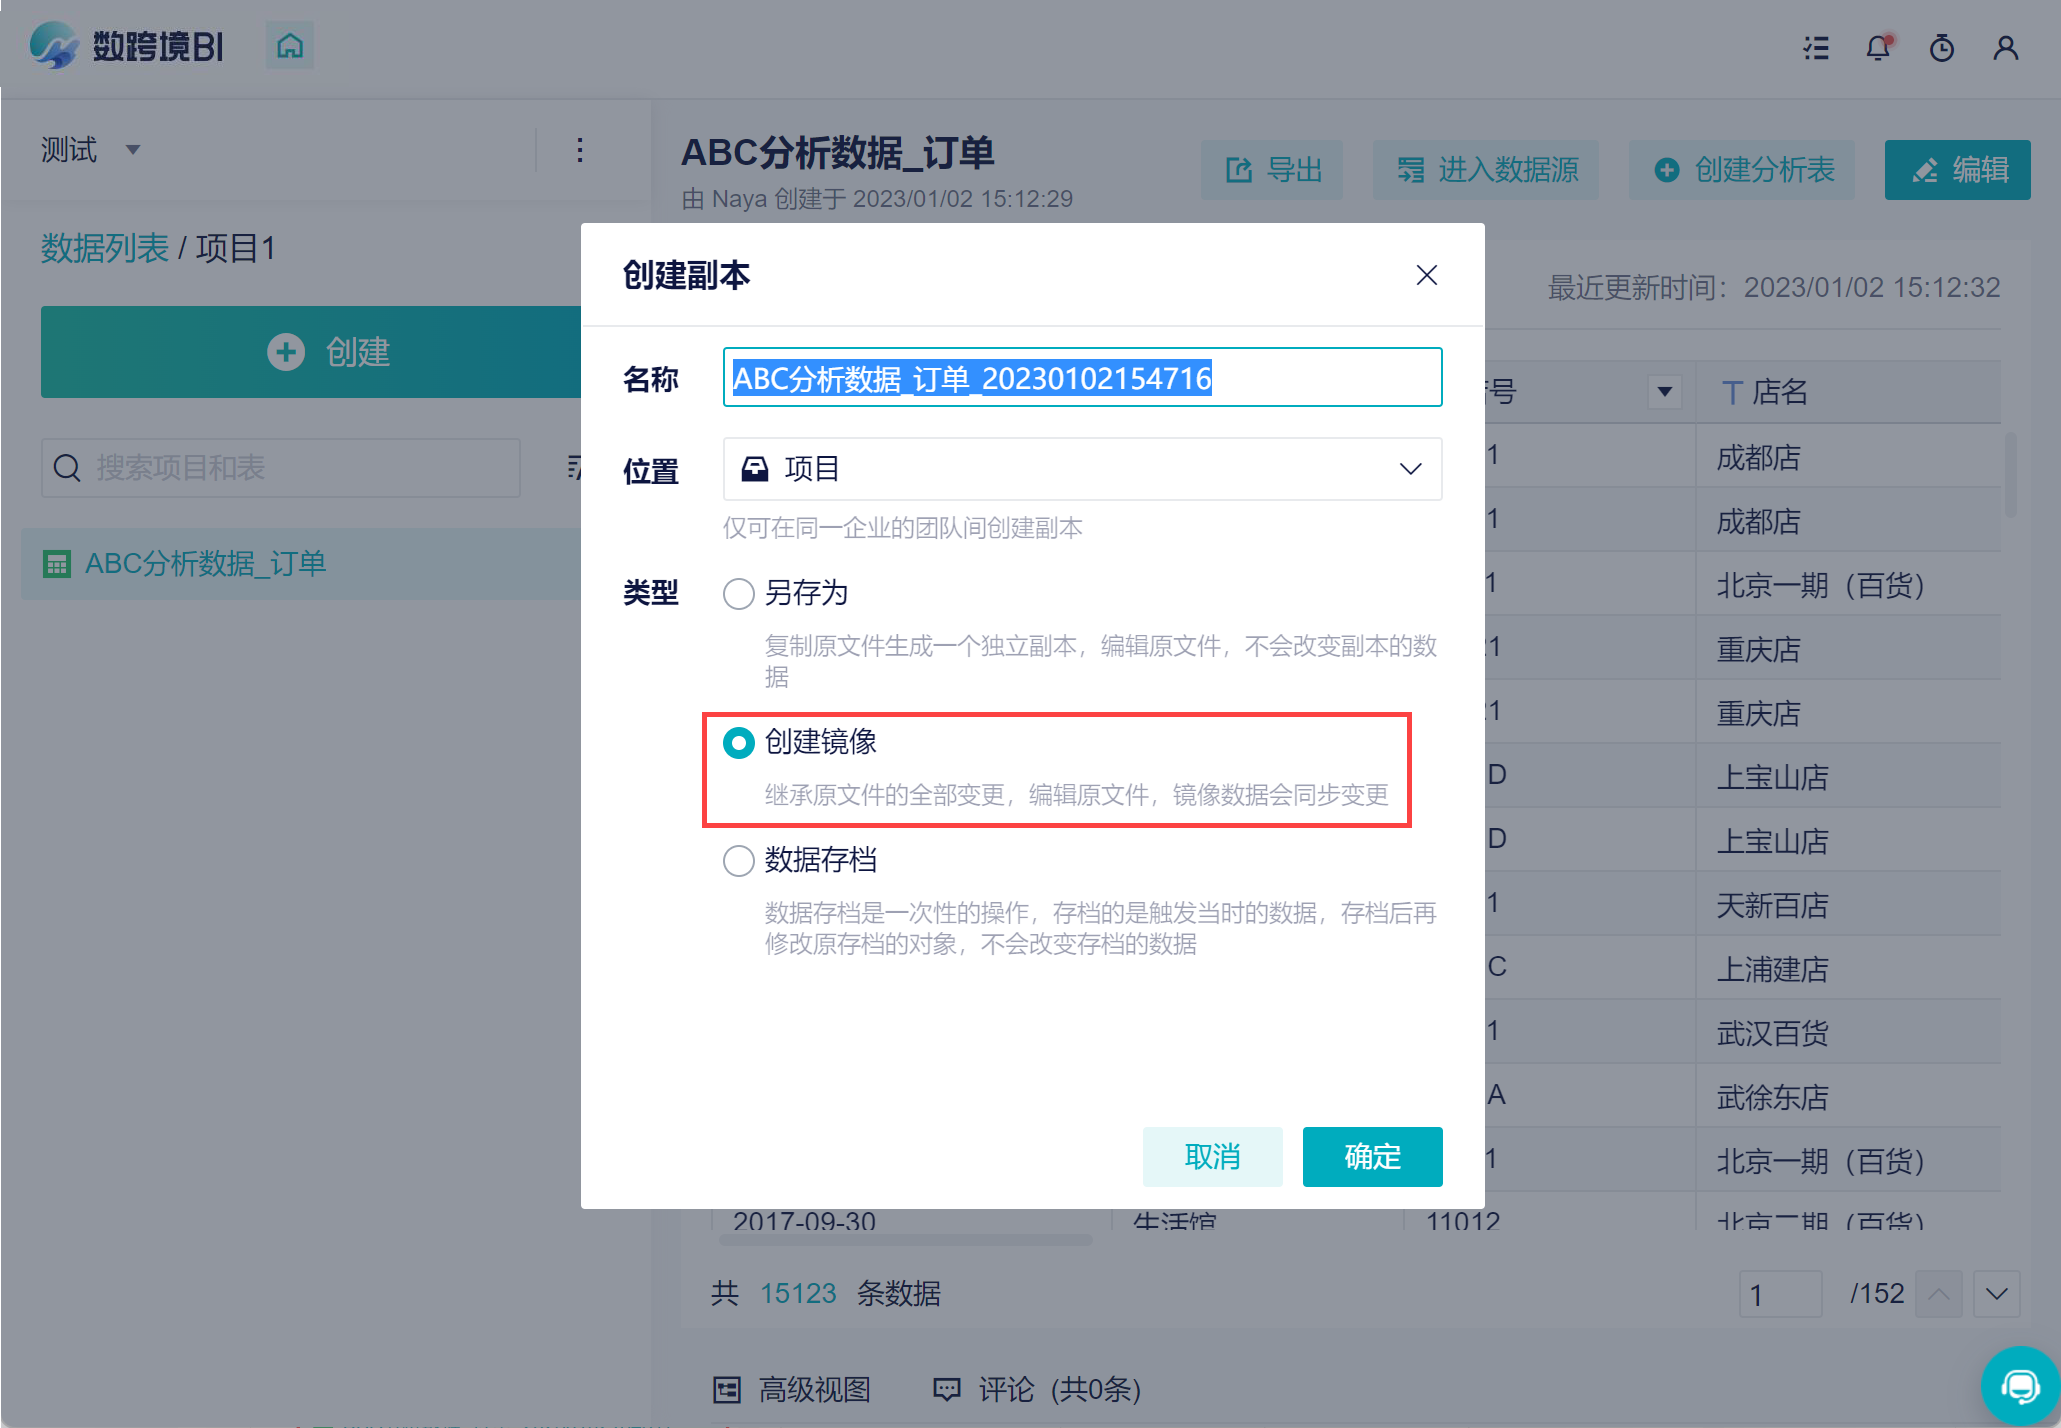Click the 取消 button
This screenshot has width=2061, height=1428.
tap(1212, 1157)
